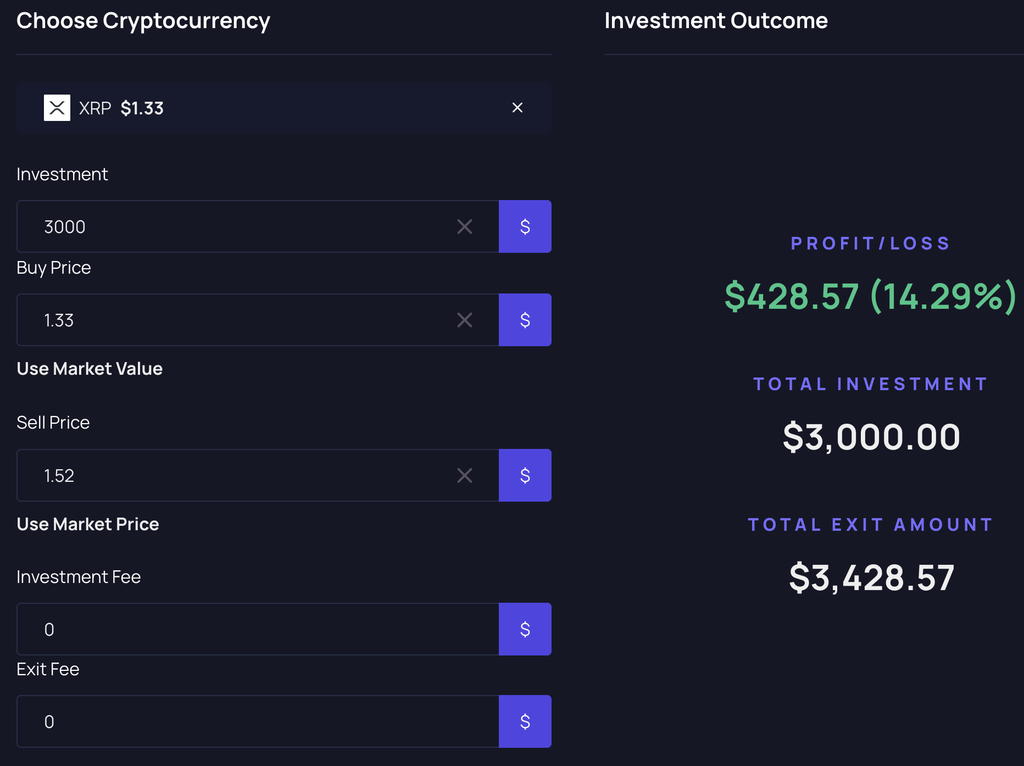Clear the Sell Price field
This screenshot has height=766, width=1024.
click(464, 475)
